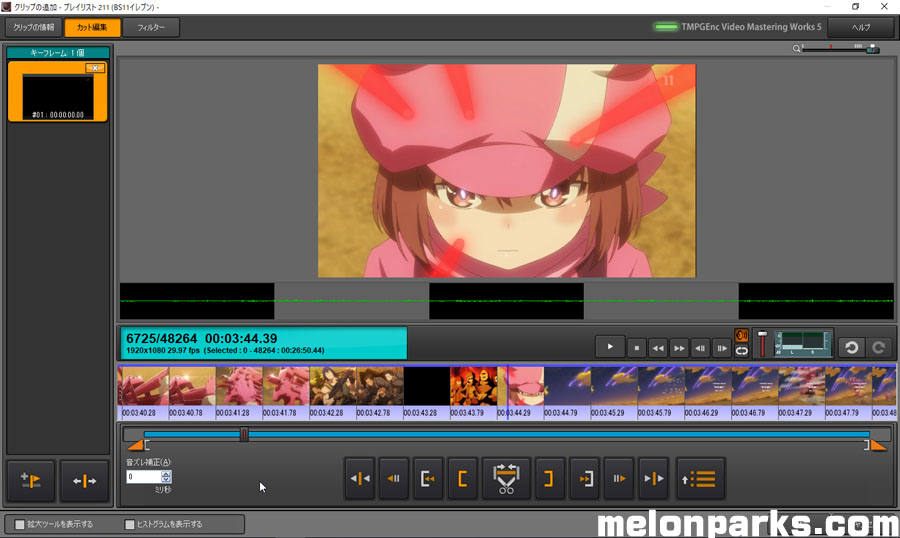The height and width of the screenshot is (538, 900).
Task: Click the TMPGEnc Video Mastering Works 5 label
Action: tap(751, 27)
